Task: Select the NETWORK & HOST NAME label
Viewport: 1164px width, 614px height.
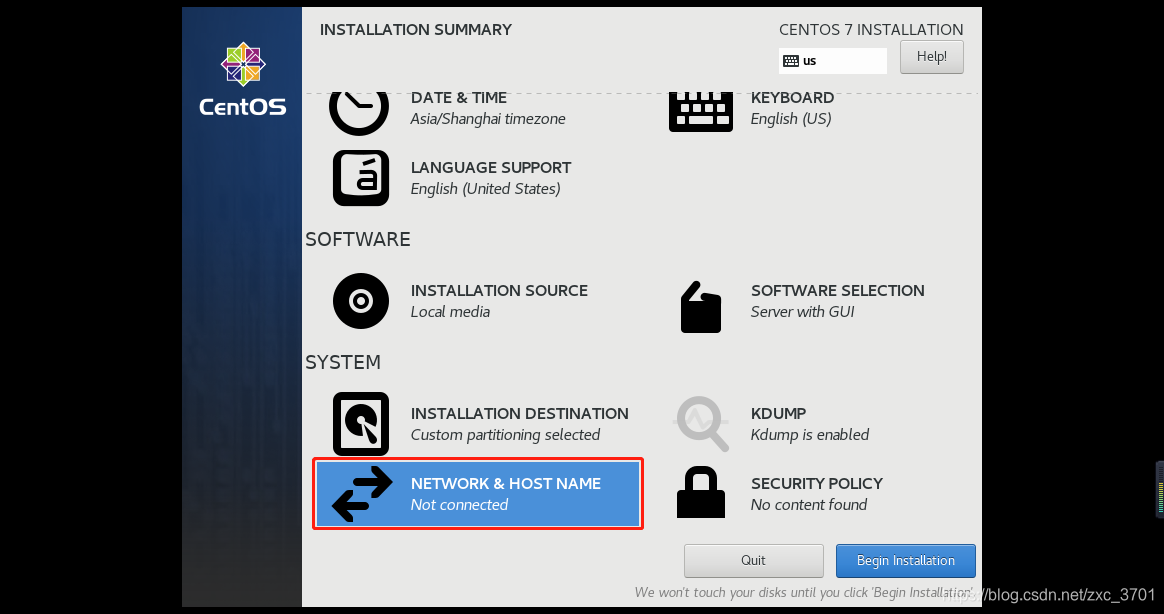Action: pyautogui.click(x=506, y=483)
